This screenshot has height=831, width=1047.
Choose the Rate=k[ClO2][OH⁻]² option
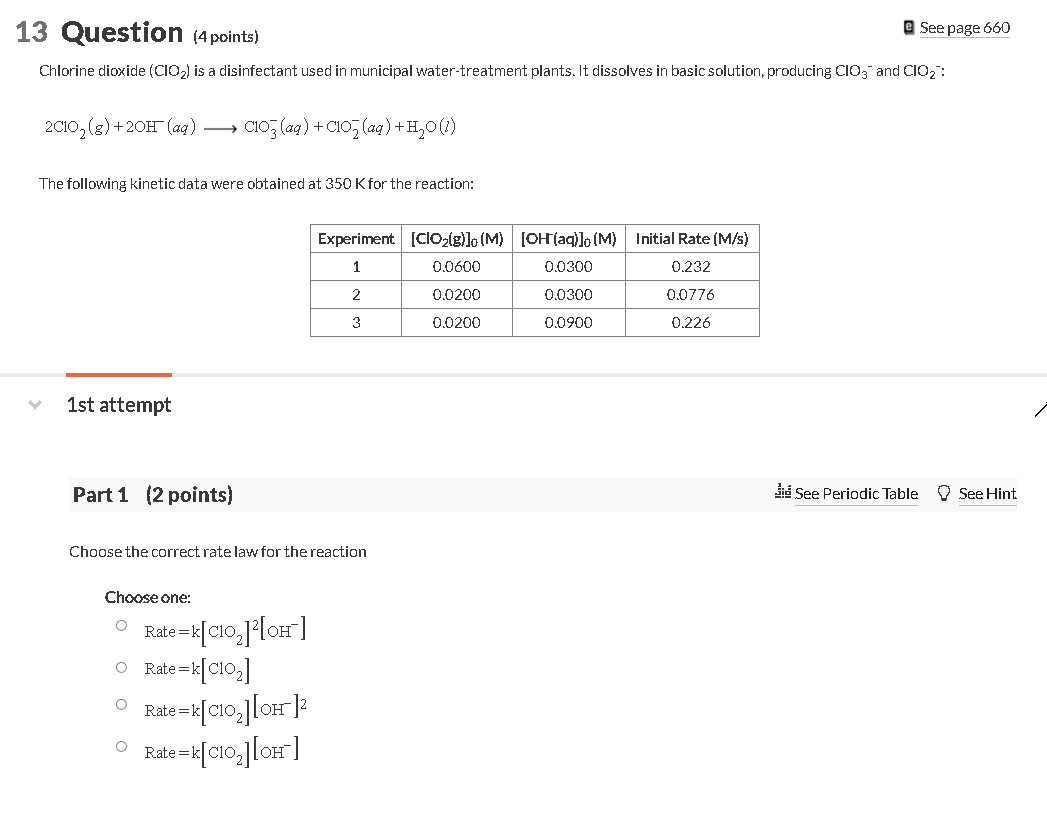[121, 703]
